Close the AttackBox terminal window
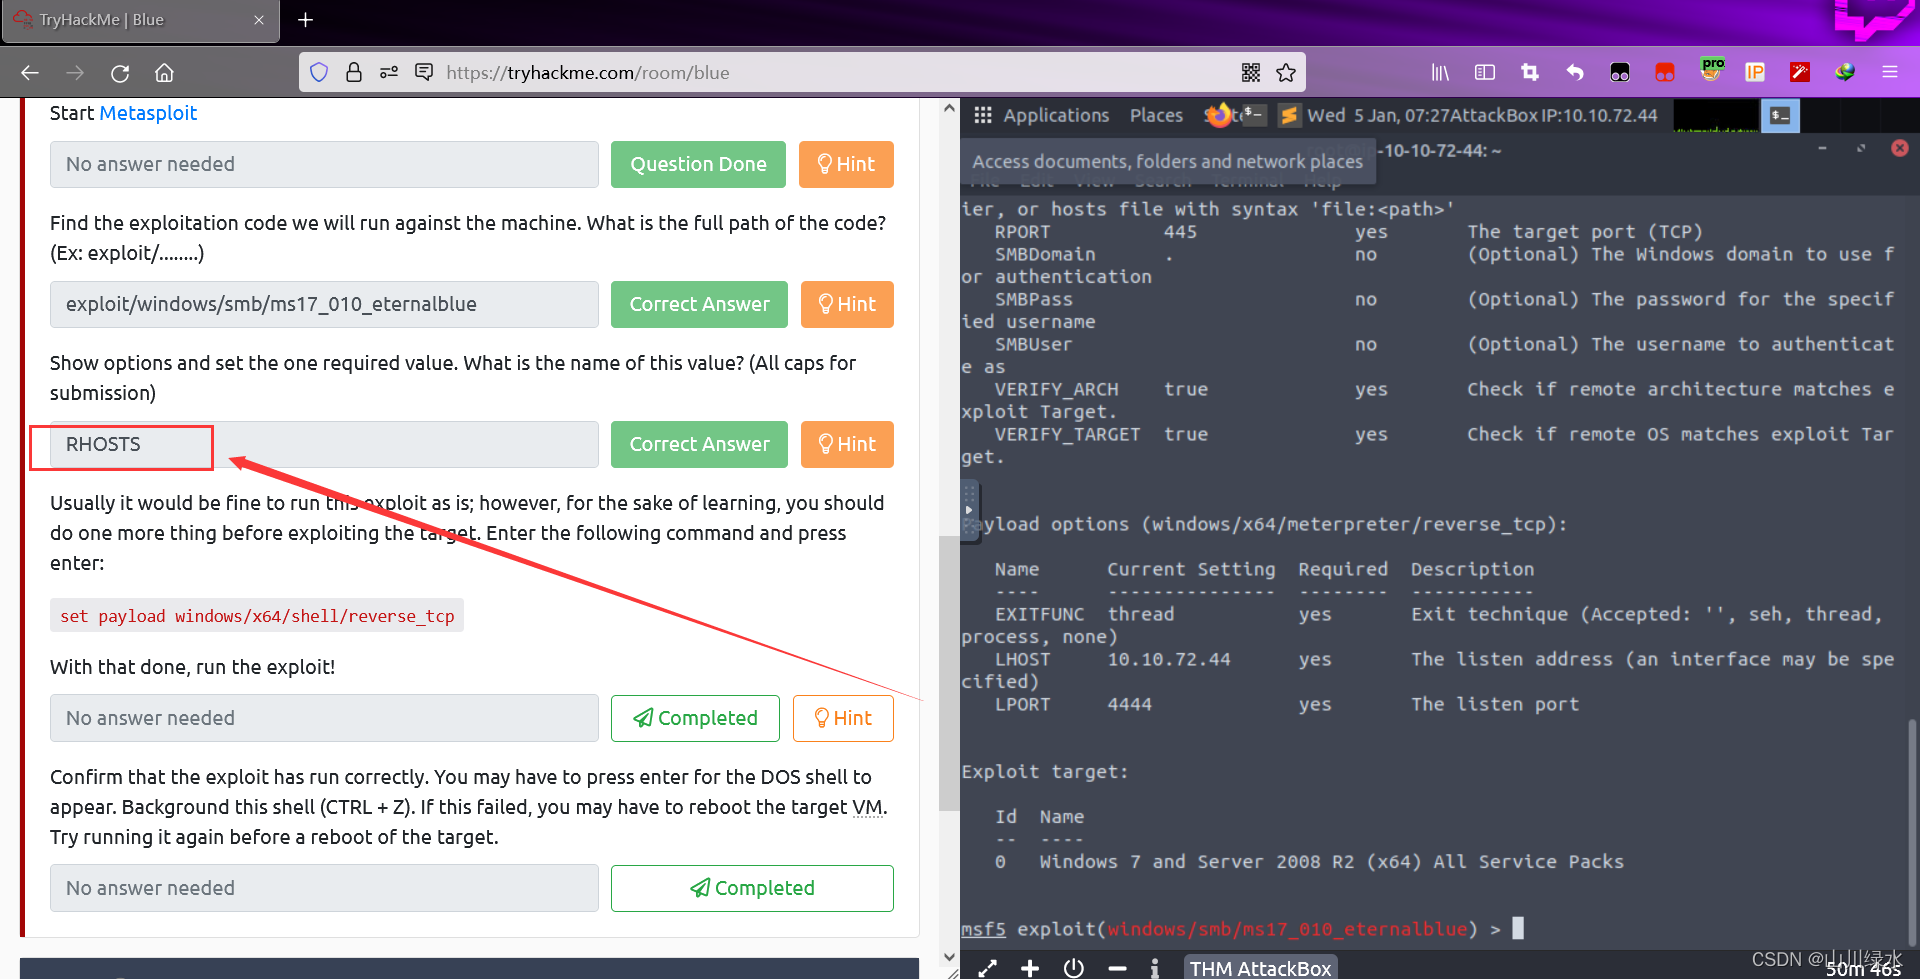The height and width of the screenshot is (979, 1920). (1900, 148)
